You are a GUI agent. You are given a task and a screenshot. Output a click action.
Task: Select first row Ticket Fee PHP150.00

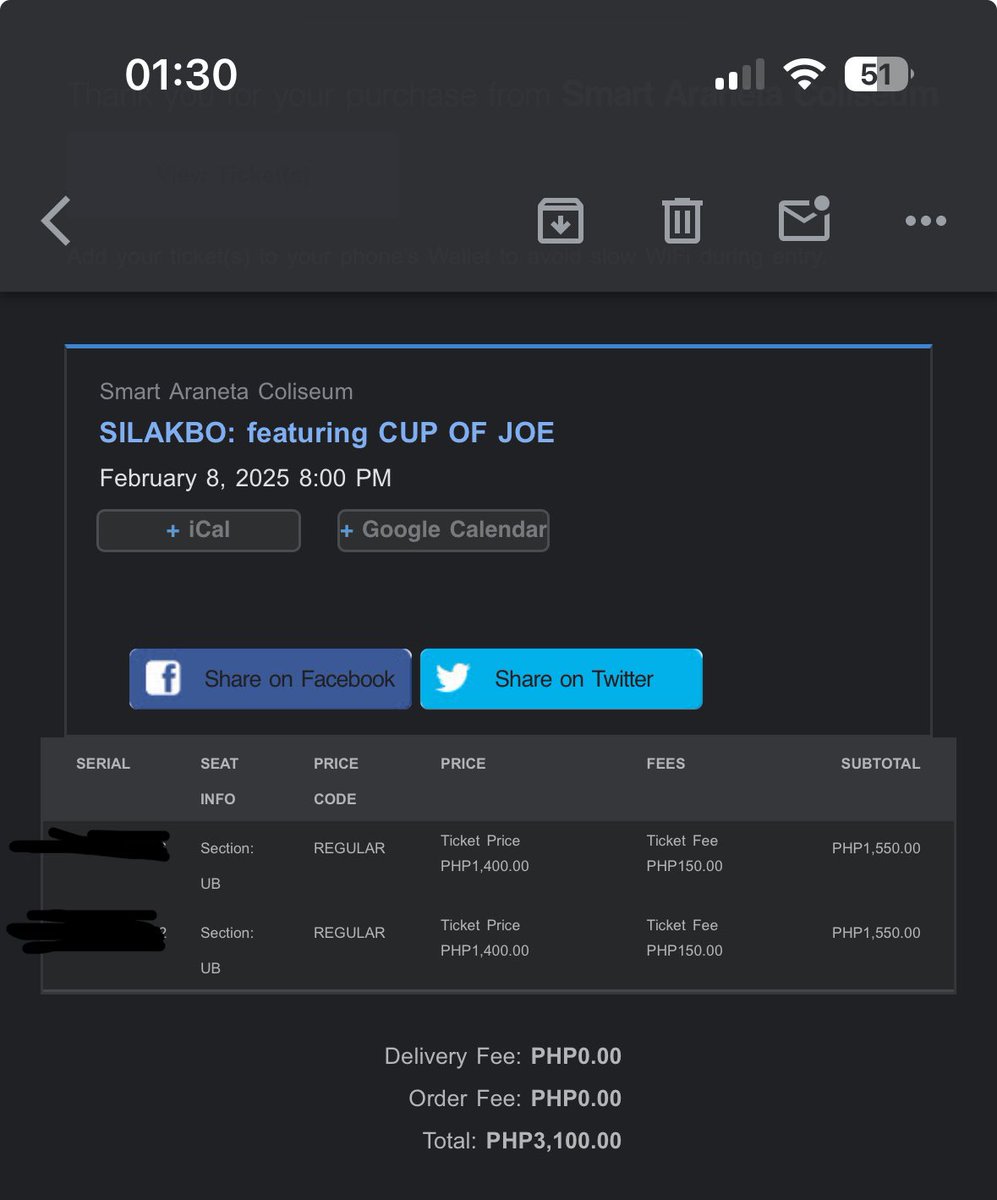[x=684, y=853]
